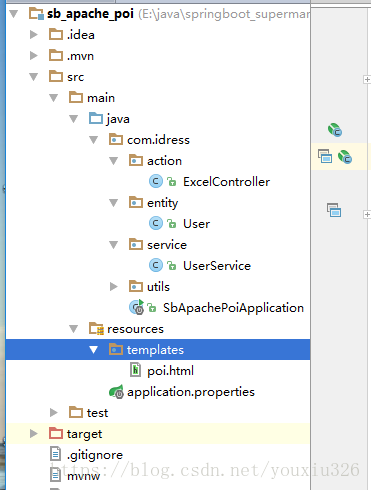Click the top code fold plus marker
Image resolution: width=371 pixels, height=490 pixels.
(x=367, y=80)
